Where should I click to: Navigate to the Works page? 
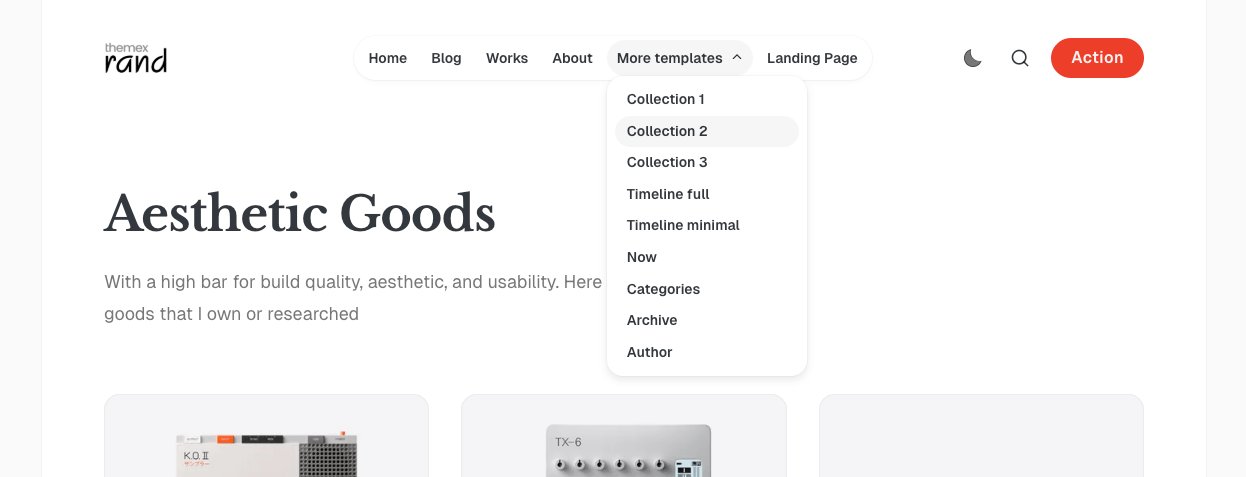tap(506, 58)
